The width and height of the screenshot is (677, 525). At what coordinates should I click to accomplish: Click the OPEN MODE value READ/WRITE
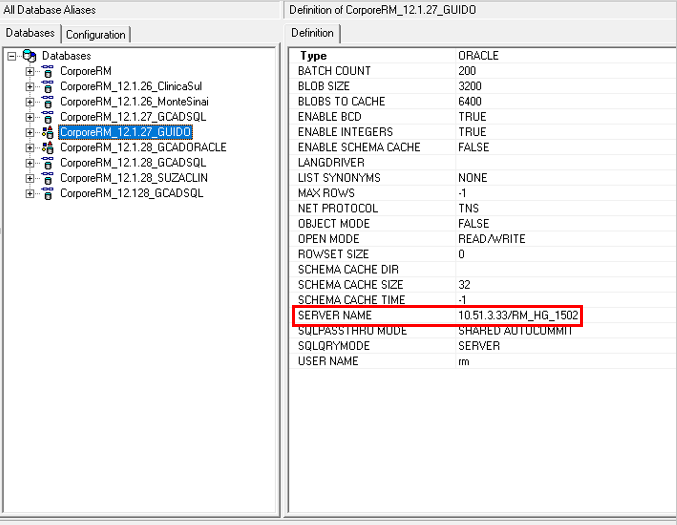[x=492, y=239]
